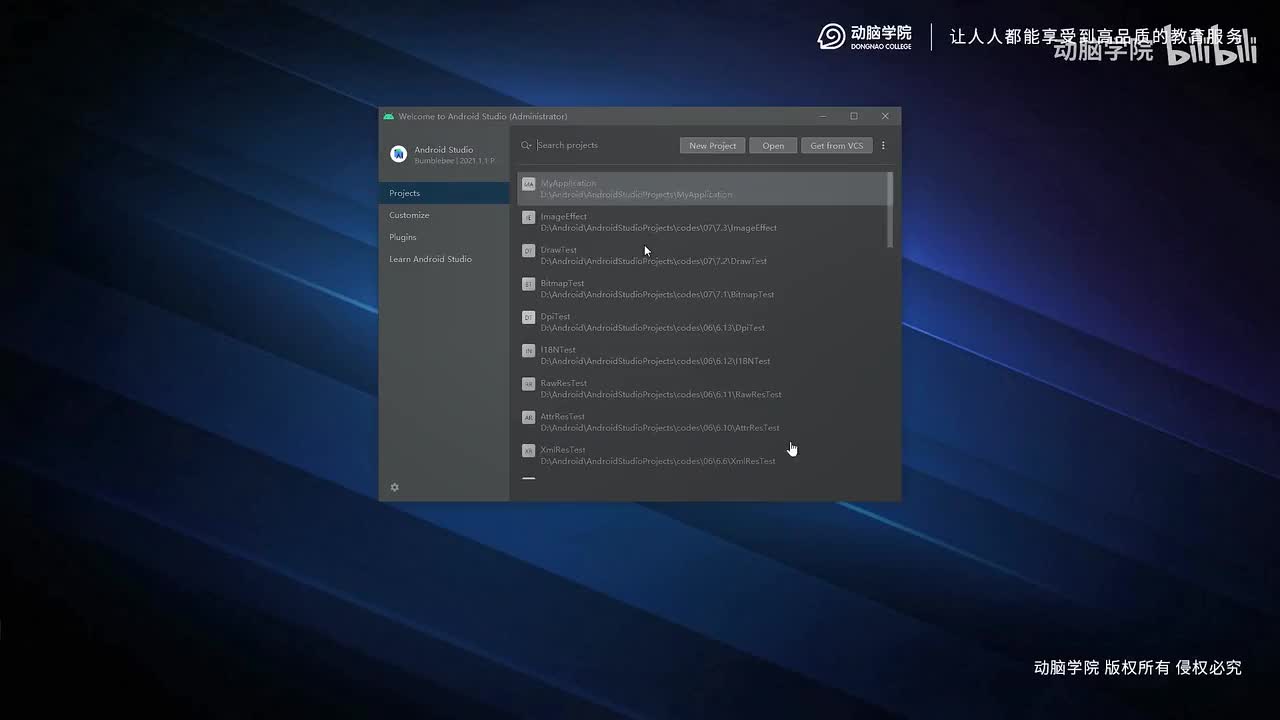Go to Learn Android Studio tab

[x=444, y=259]
